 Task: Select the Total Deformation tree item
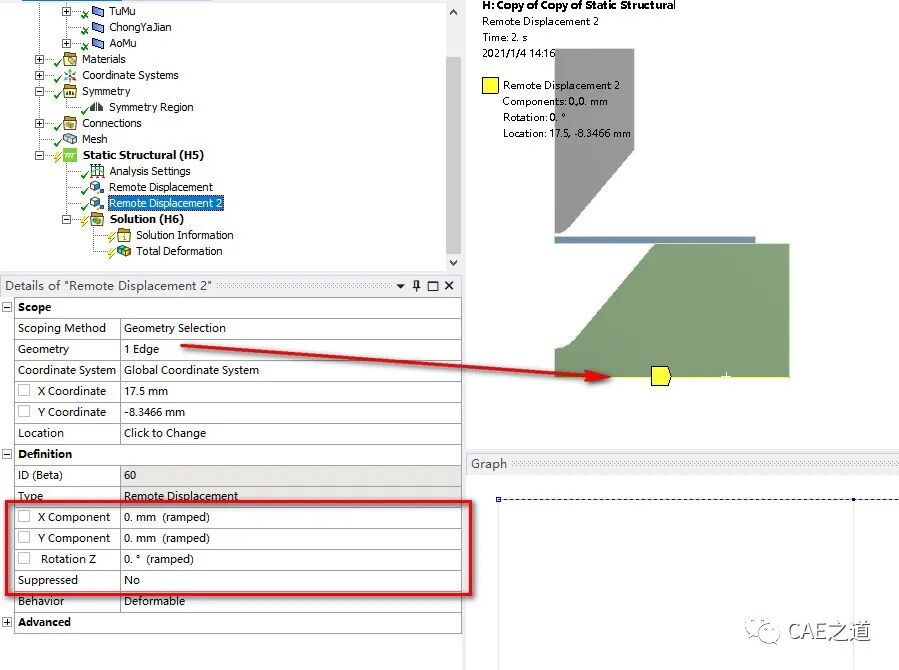coord(179,251)
